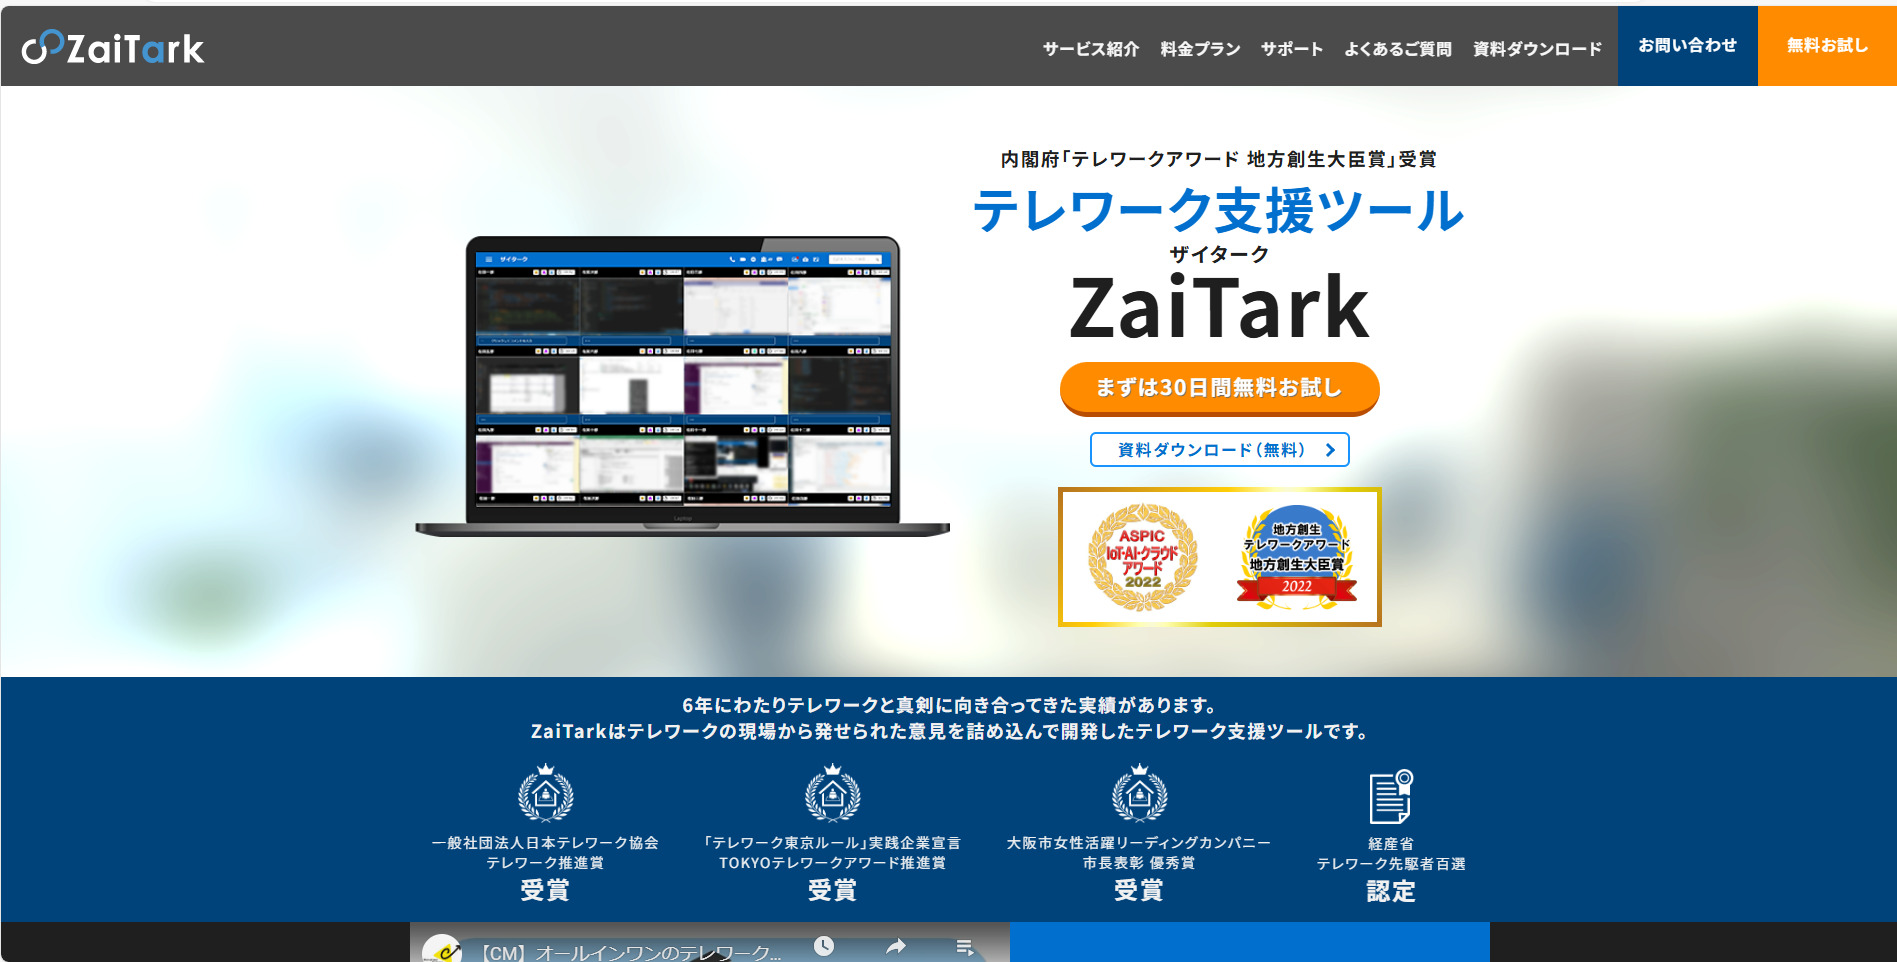Click the 認定 text under 経産省
Viewport: 1897px width, 962px height.
(1391, 891)
